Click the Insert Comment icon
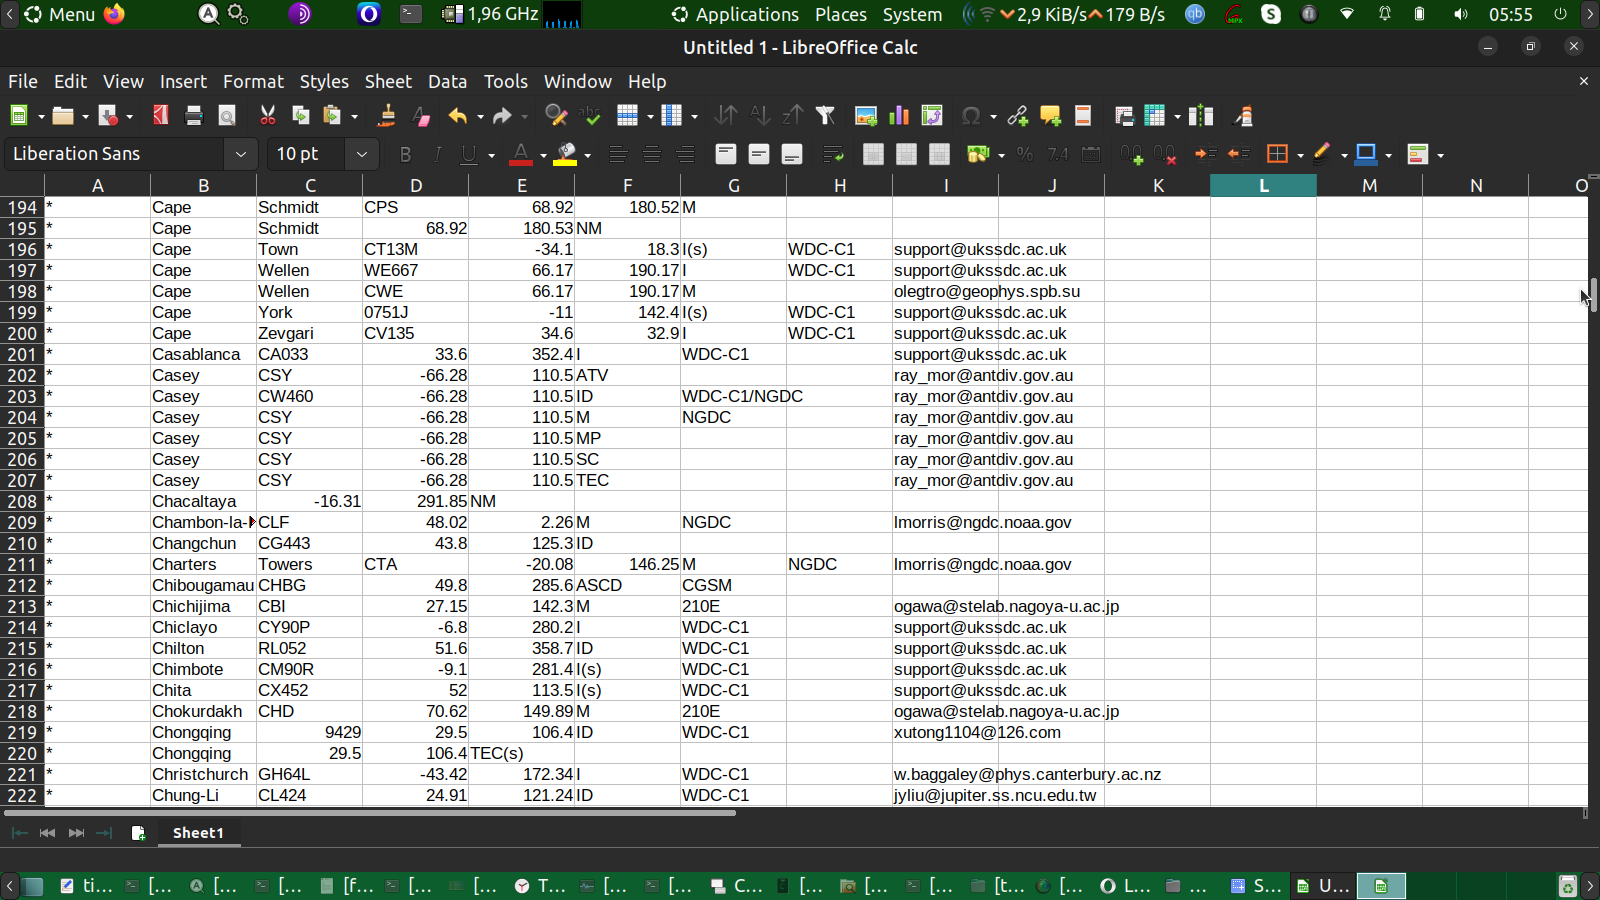The height and width of the screenshot is (900, 1600). [x=1050, y=116]
